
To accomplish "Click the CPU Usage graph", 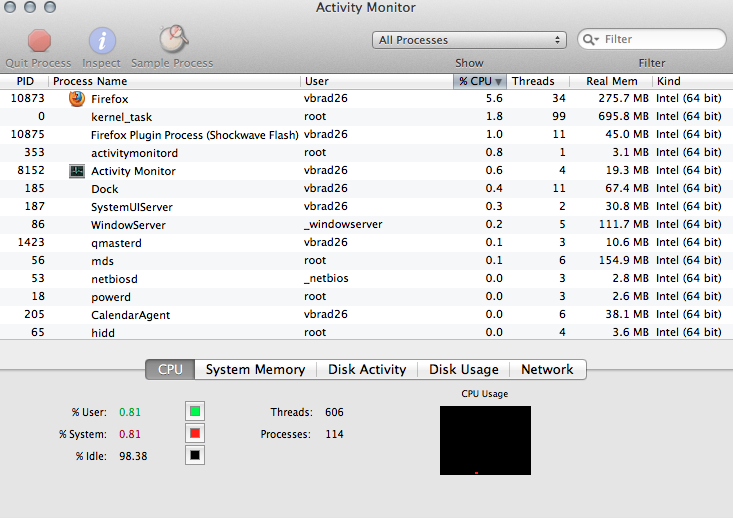I will pyautogui.click(x=485, y=440).
